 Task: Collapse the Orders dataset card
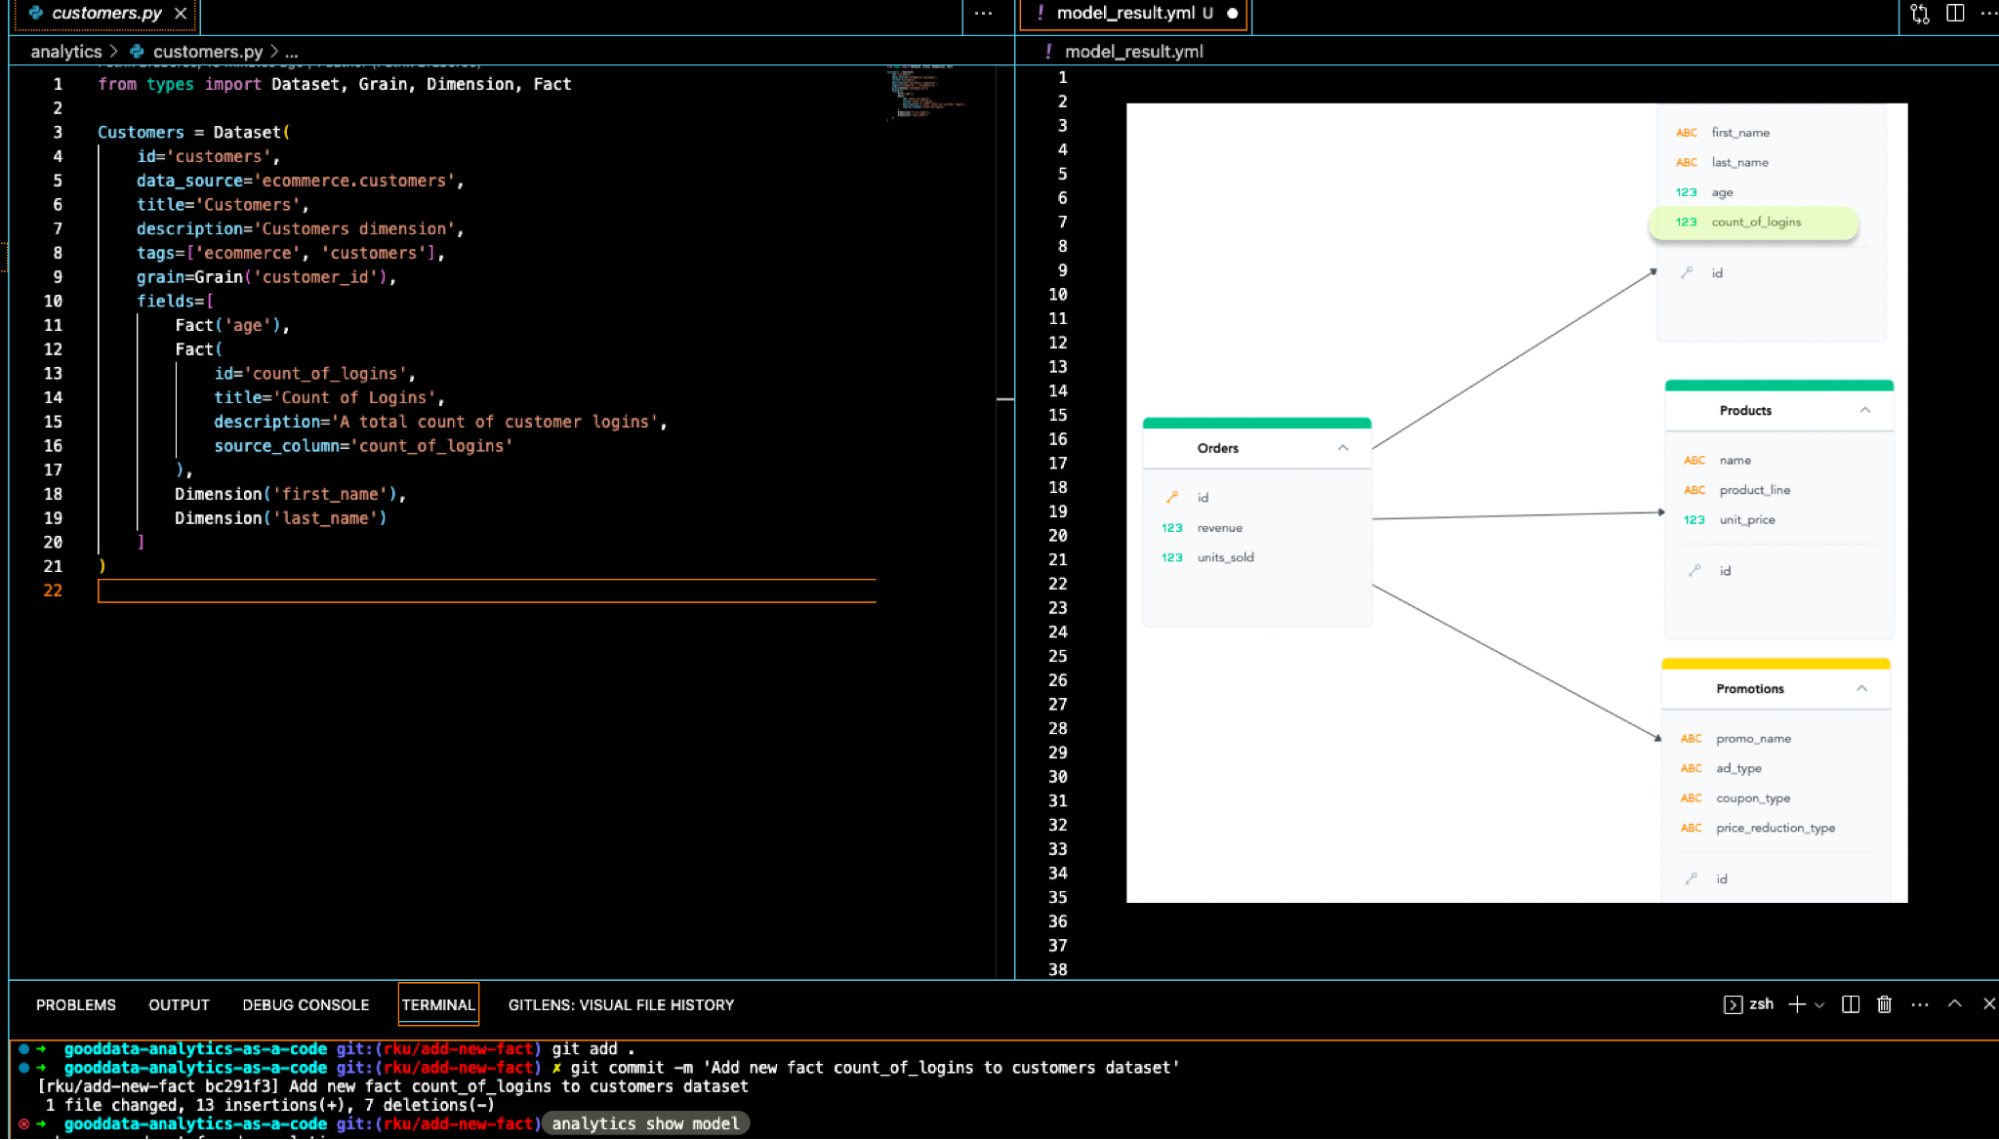[x=1342, y=448]
